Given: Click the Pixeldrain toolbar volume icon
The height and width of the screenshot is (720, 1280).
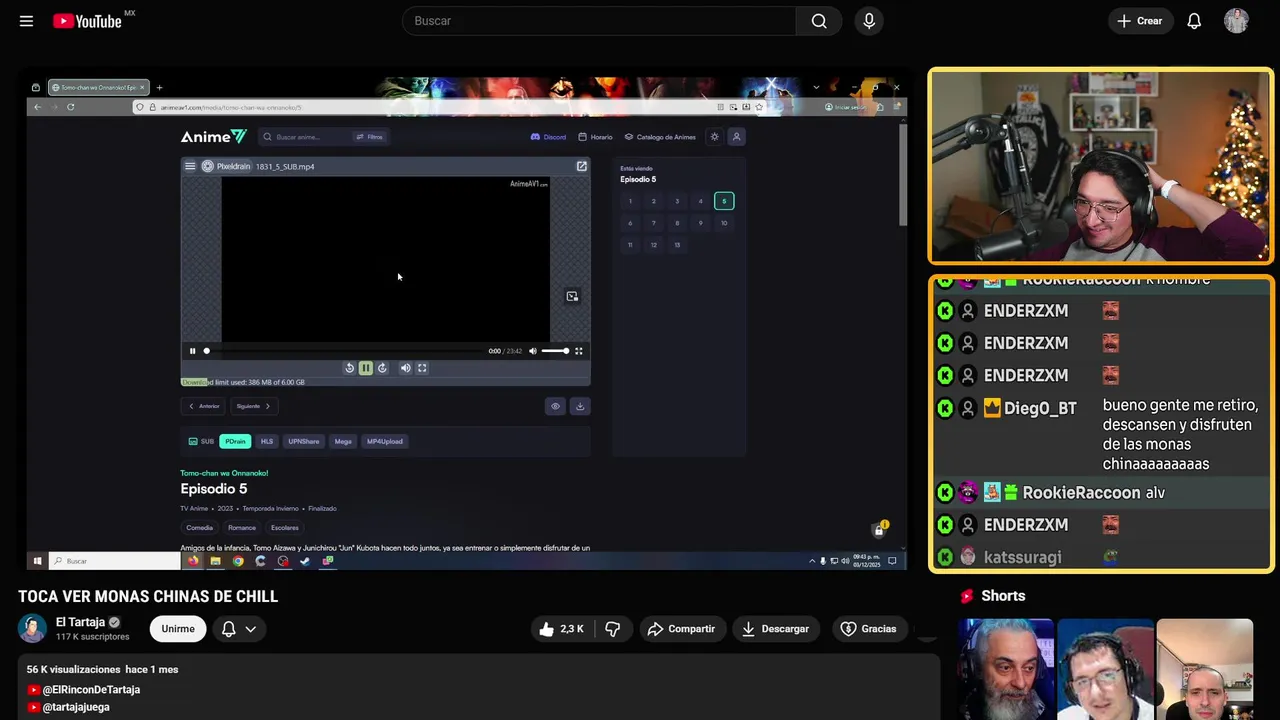Looking at the screenshot, I should tap(405, 368).
